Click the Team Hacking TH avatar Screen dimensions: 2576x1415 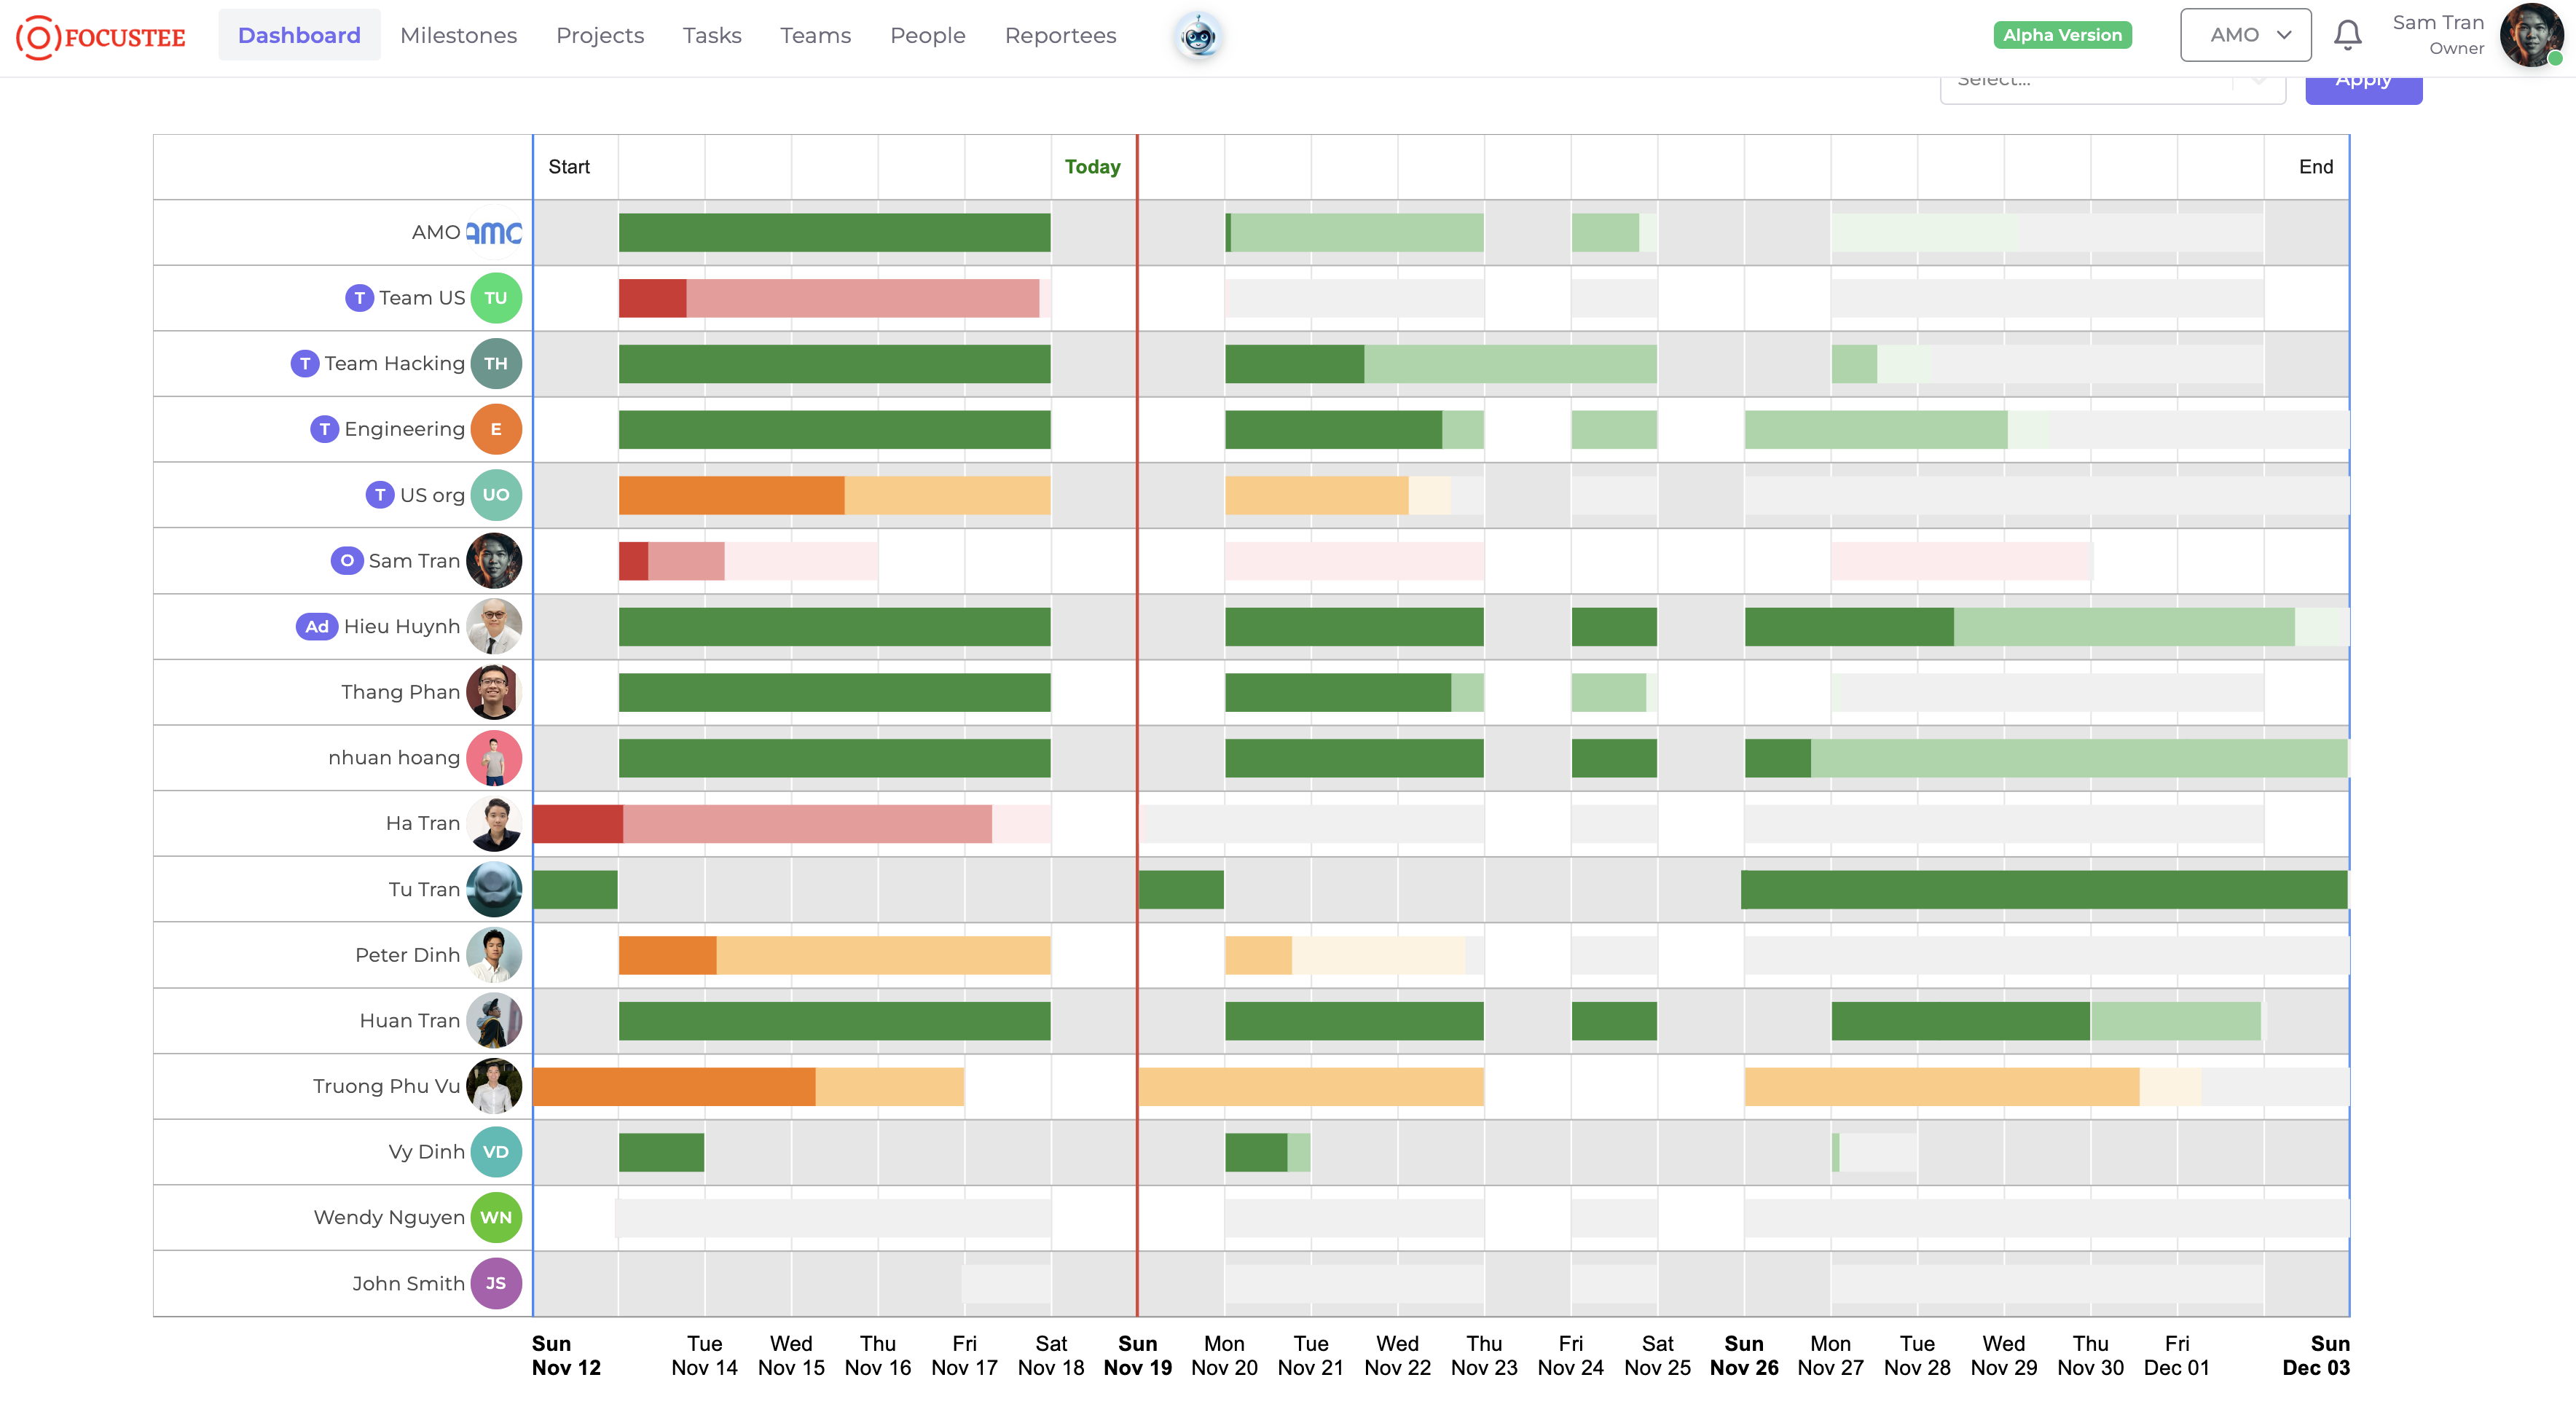496,364
